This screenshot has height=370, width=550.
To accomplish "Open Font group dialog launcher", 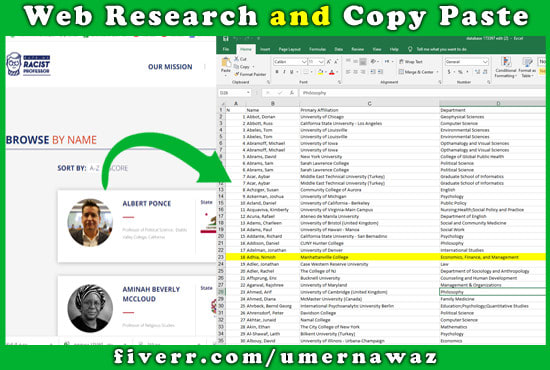I will tap(340, 82).
